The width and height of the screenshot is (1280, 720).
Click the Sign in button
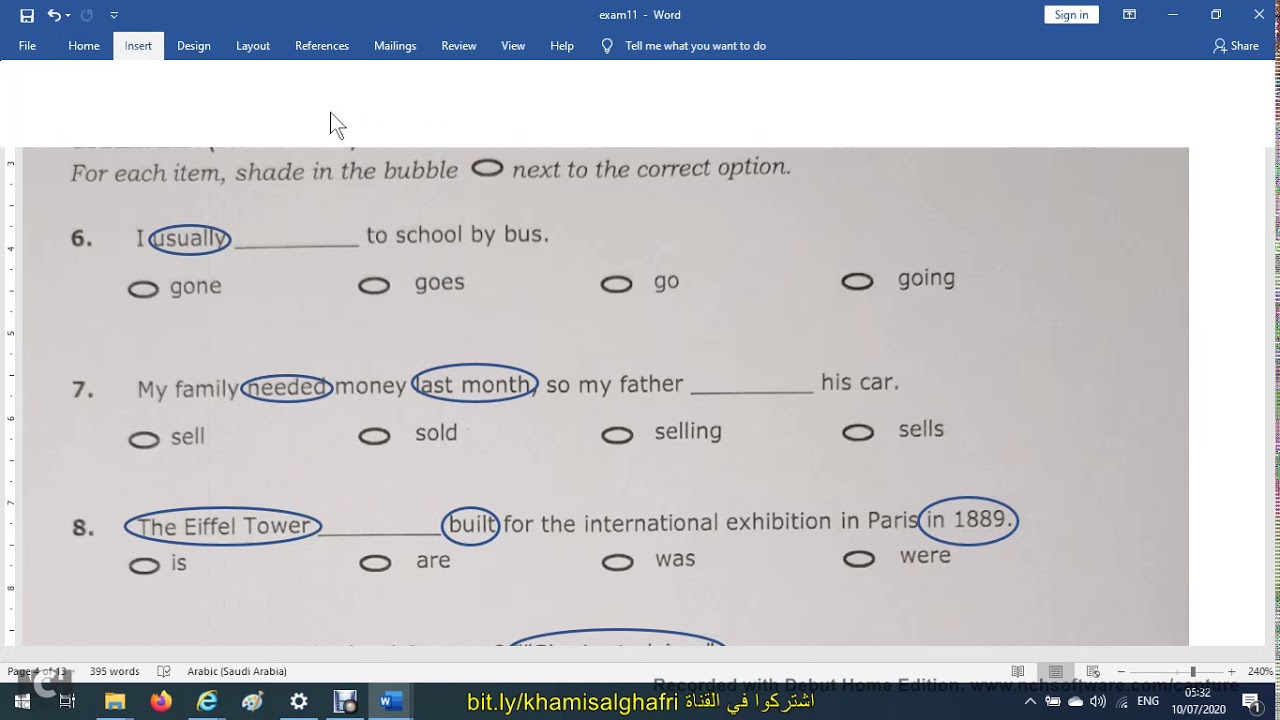[x=1071, y=15]
